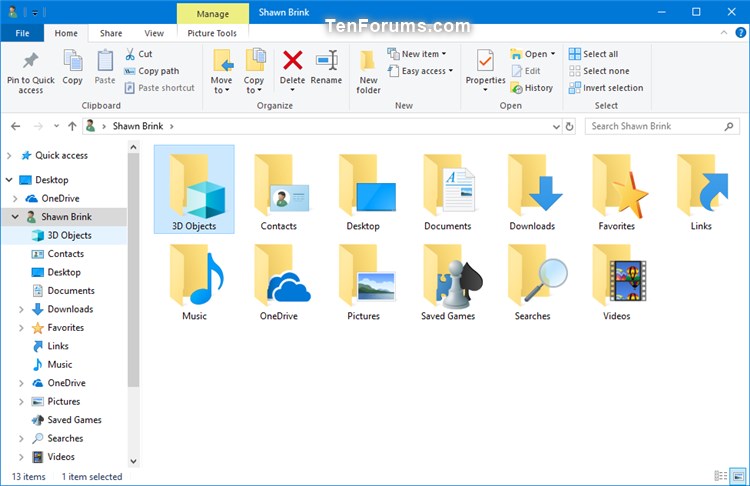
Task: Select the Music folder in file pane
Action: click(194, 280)
